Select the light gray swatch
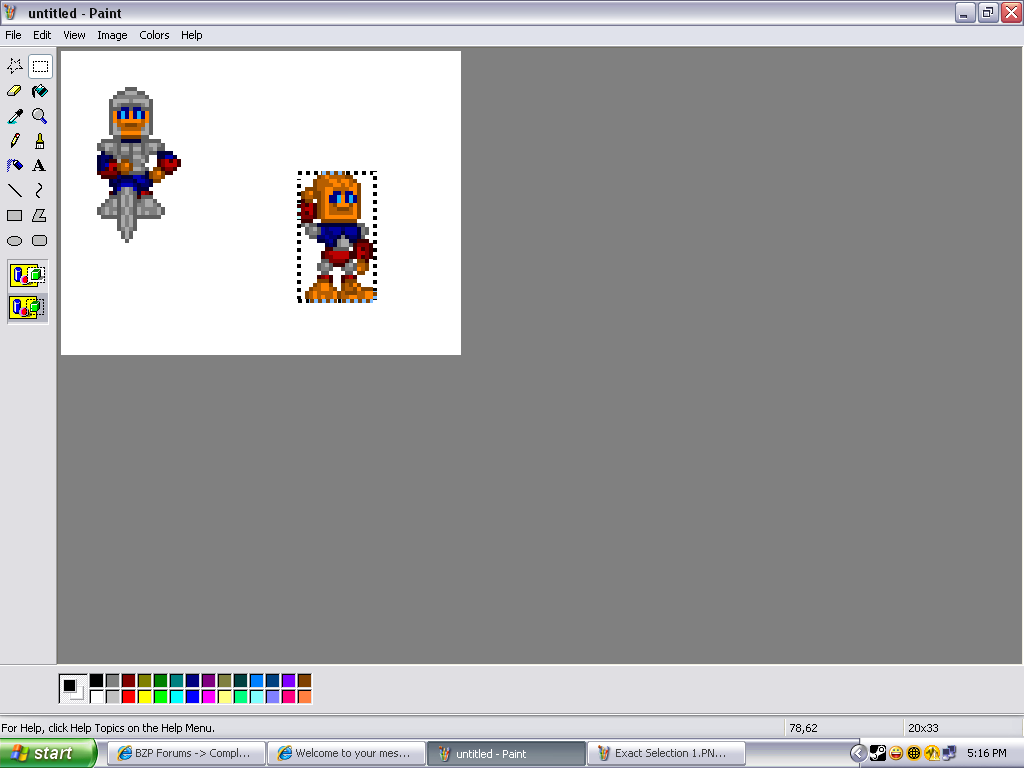The height and width of the screenshot is (768, 1024). [112, 697]
